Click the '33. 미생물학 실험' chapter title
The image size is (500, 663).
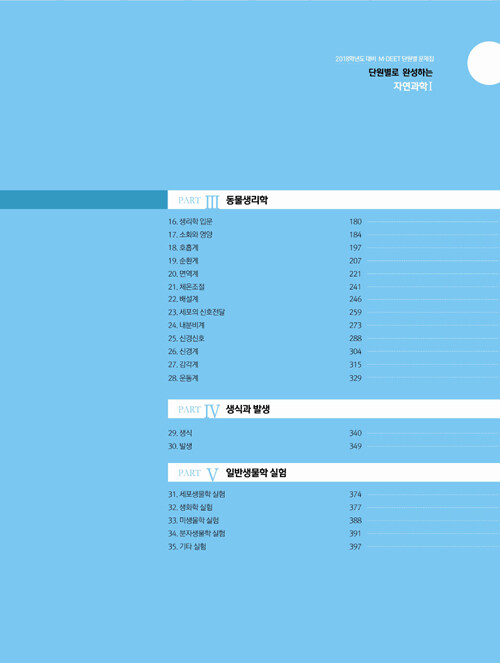coord(194,521)
